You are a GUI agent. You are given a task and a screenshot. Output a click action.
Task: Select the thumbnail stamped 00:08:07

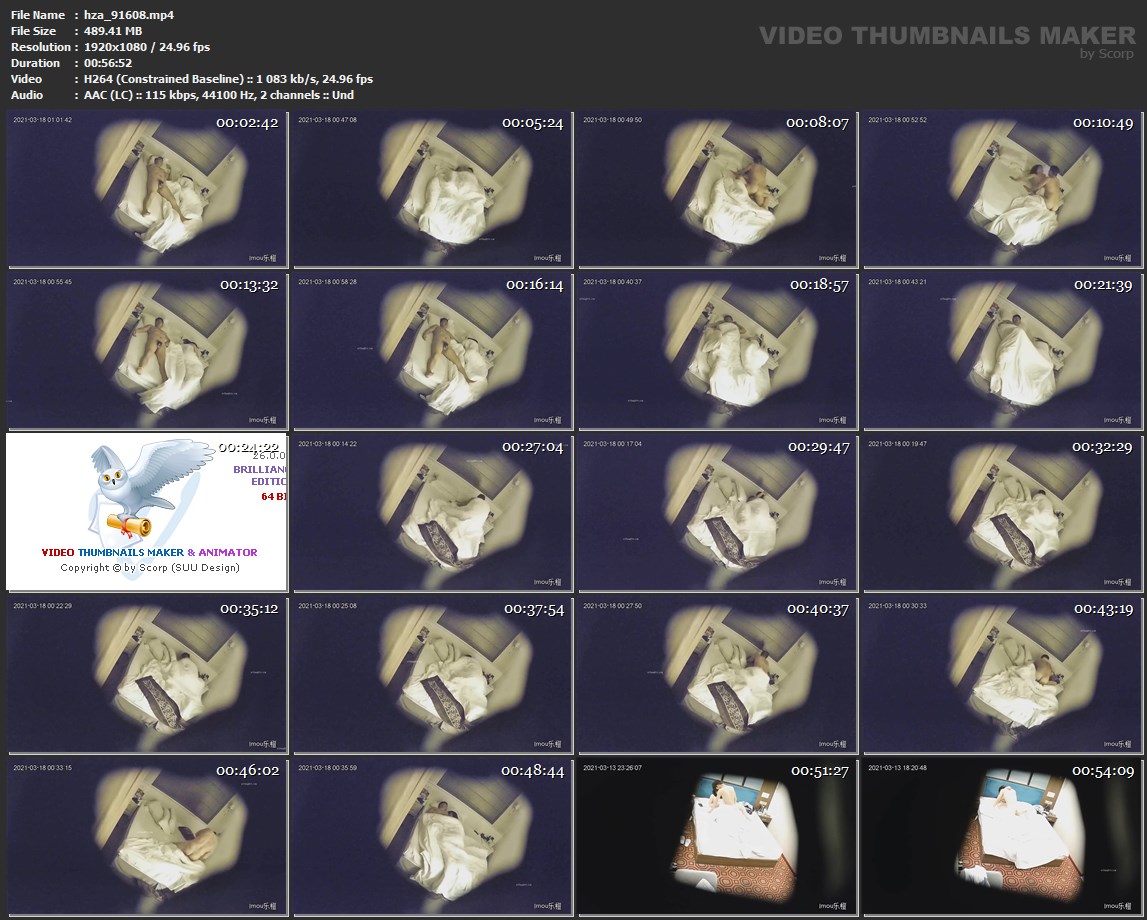[717, 189]
